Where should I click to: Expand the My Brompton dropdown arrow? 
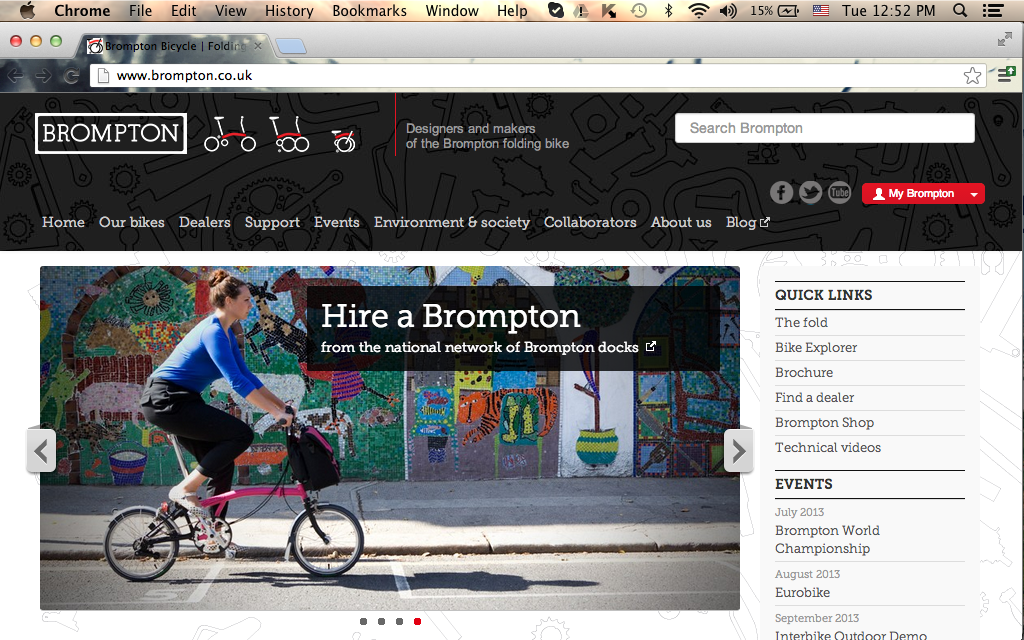974,194
